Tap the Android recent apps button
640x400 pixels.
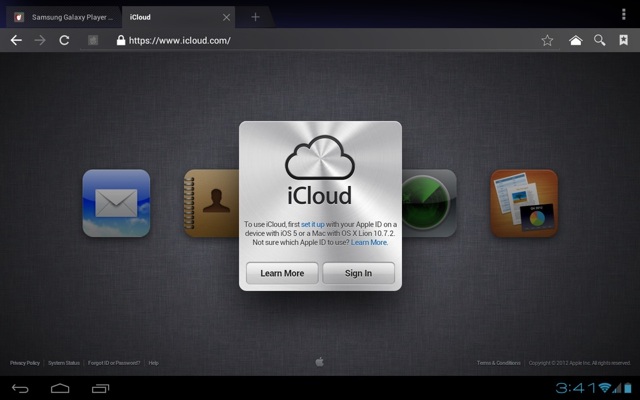click(x=100, y=388)
